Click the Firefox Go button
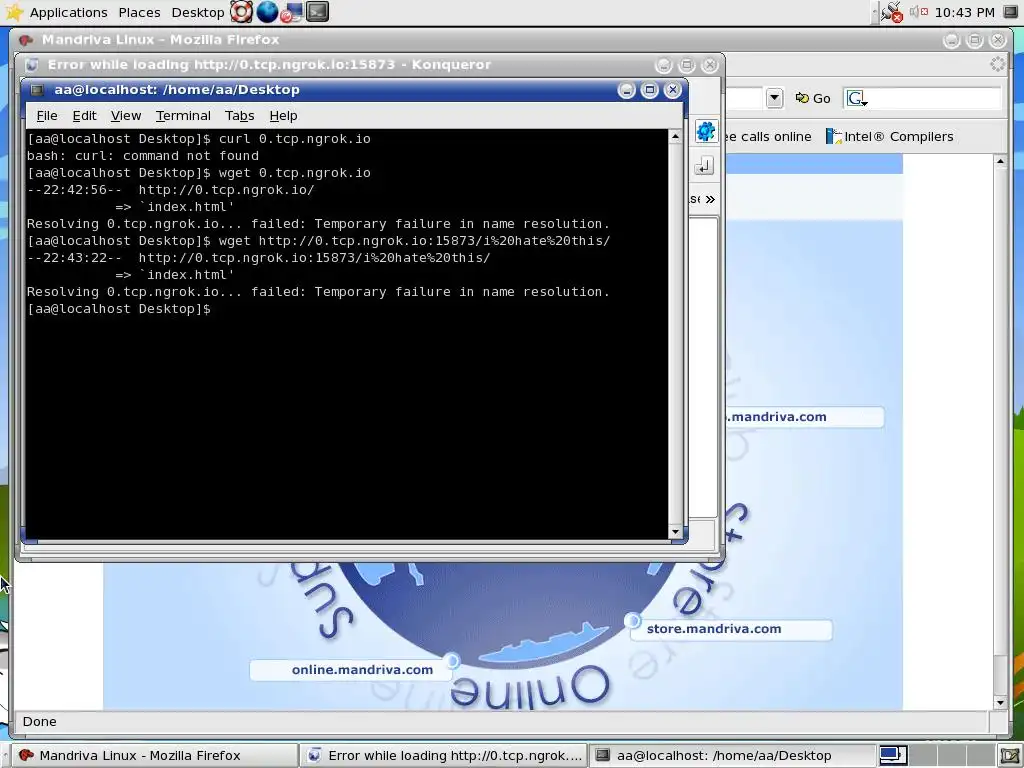Viewport: 1024px width, 768px height. click(x=812, y=98)
